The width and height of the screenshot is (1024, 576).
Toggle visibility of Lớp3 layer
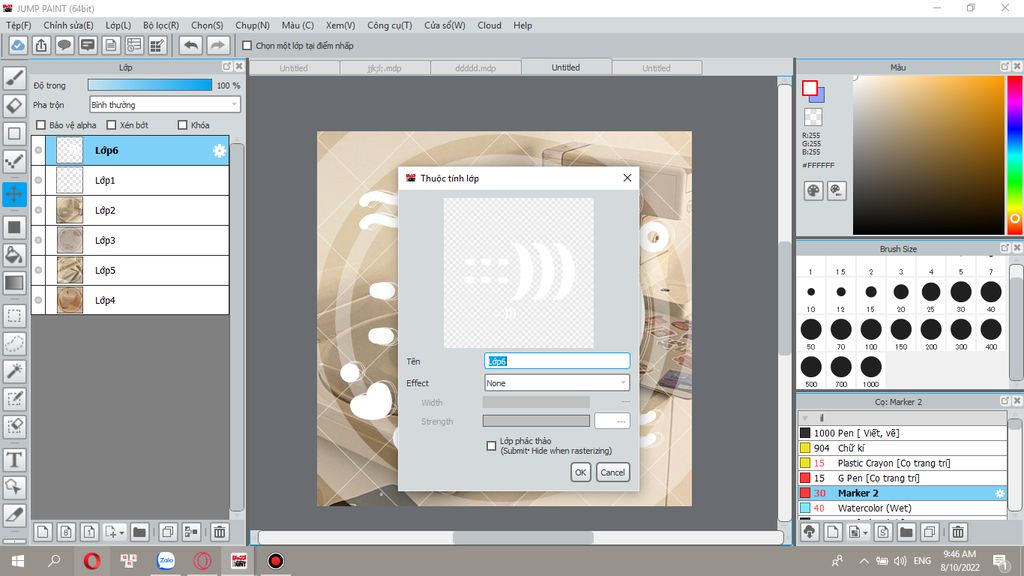click(39, 240)
